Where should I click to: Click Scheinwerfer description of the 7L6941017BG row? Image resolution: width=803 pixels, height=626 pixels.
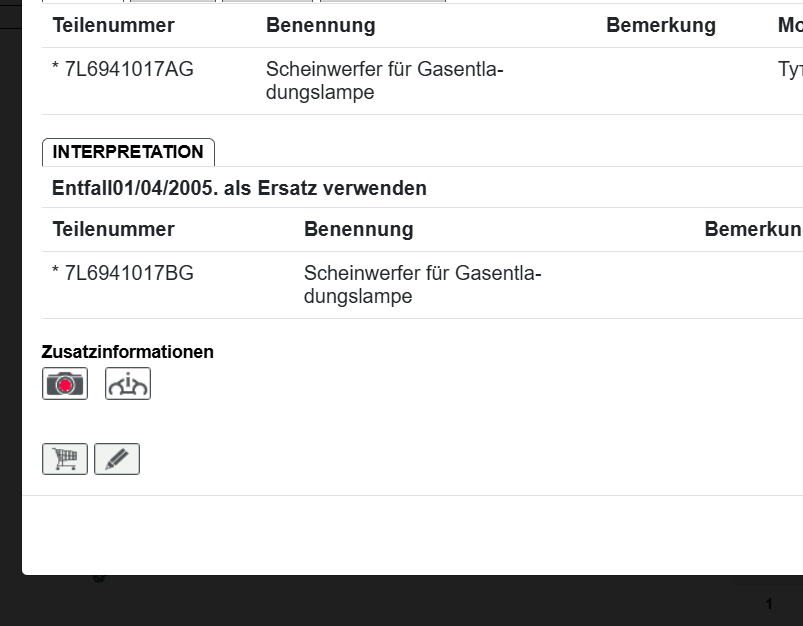pyautogui.click(x=422, y=284)
